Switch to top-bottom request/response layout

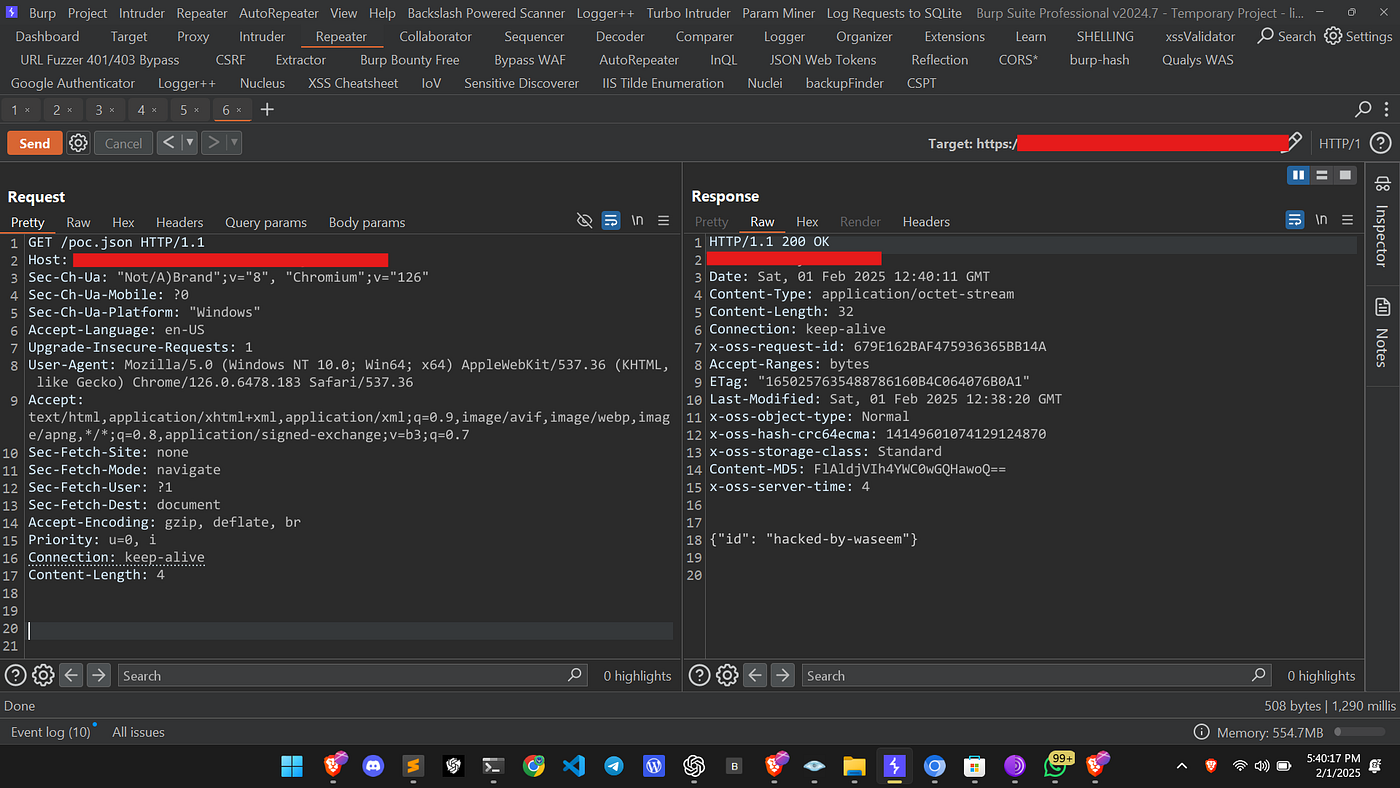point(1322,175)
